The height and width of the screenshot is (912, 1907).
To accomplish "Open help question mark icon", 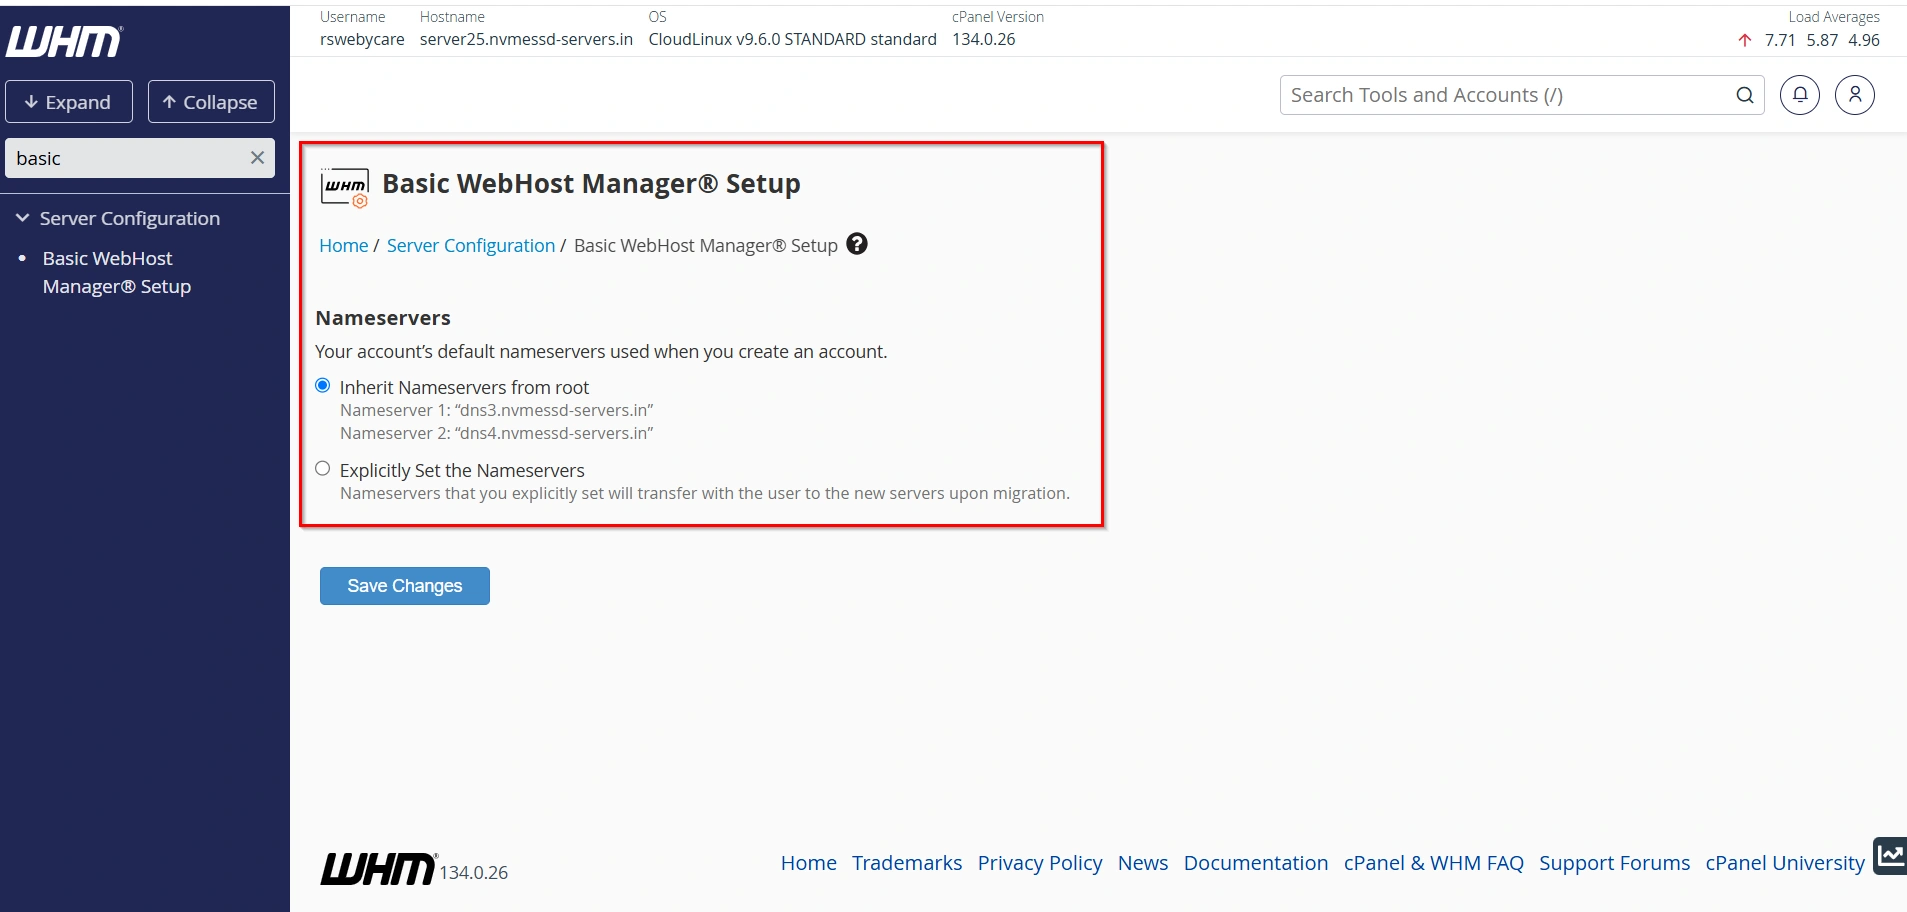I will pos(857,244).
